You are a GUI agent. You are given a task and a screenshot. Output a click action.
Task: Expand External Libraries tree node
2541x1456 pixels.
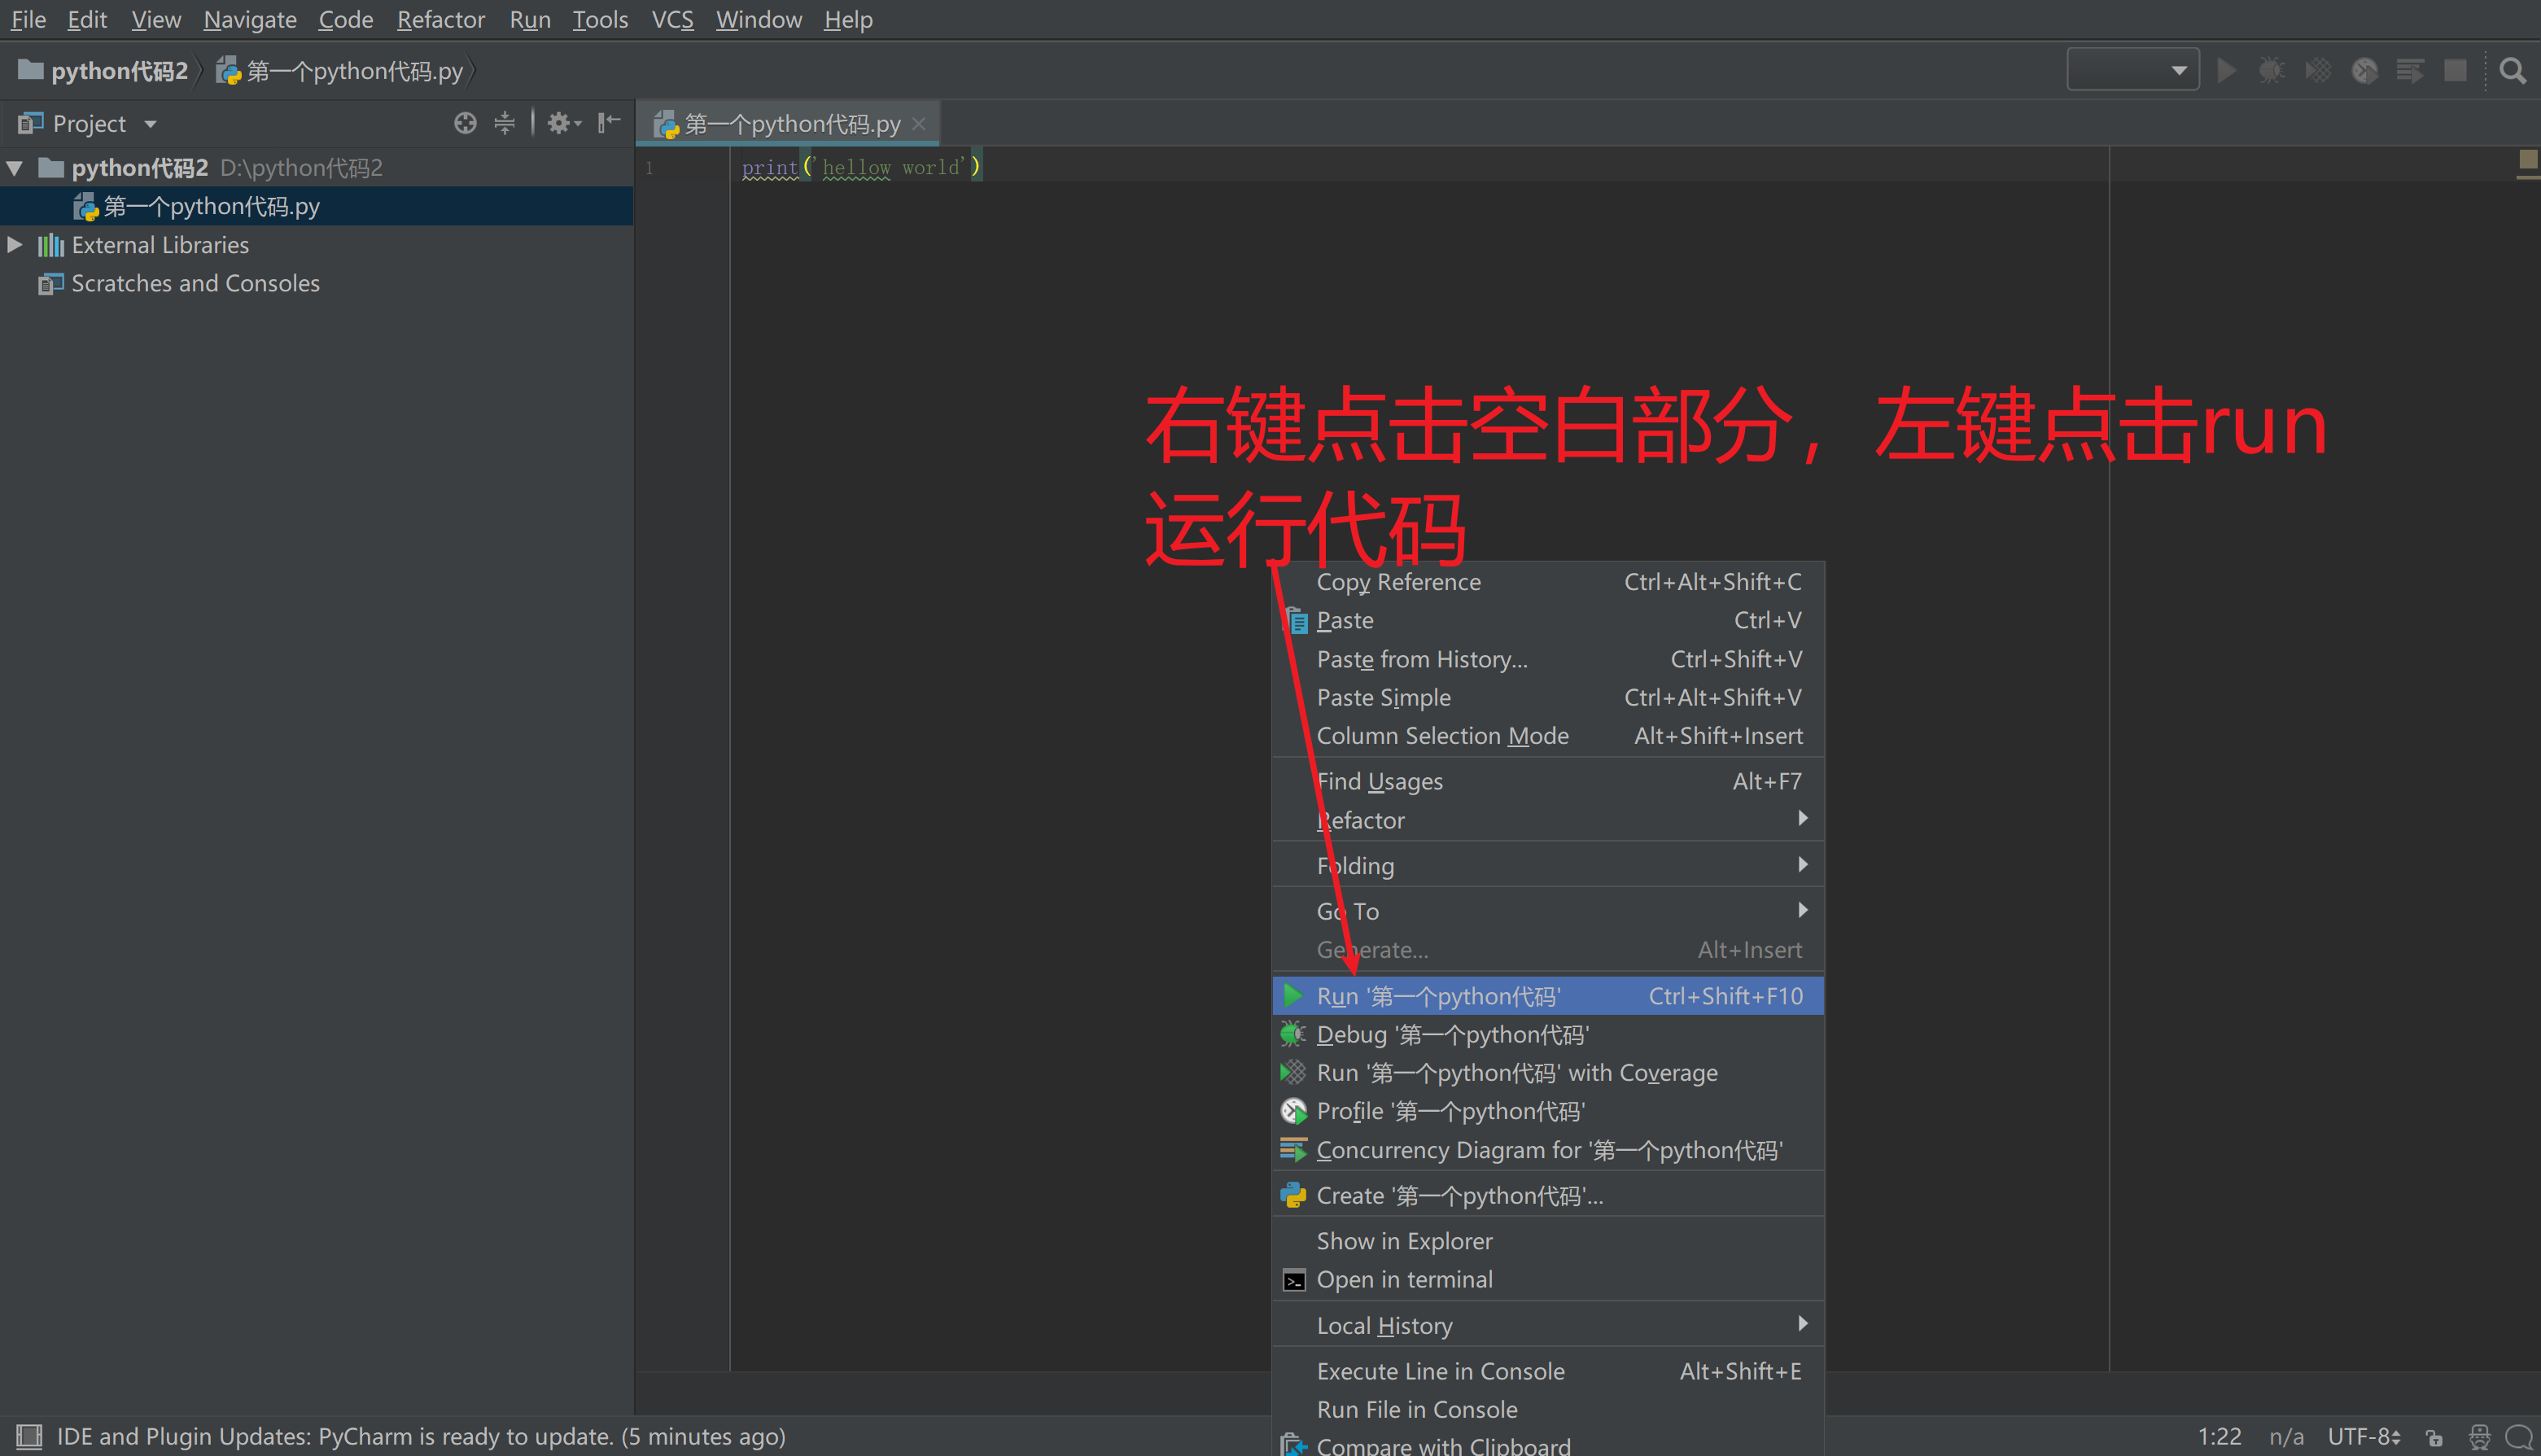(15, 245)
